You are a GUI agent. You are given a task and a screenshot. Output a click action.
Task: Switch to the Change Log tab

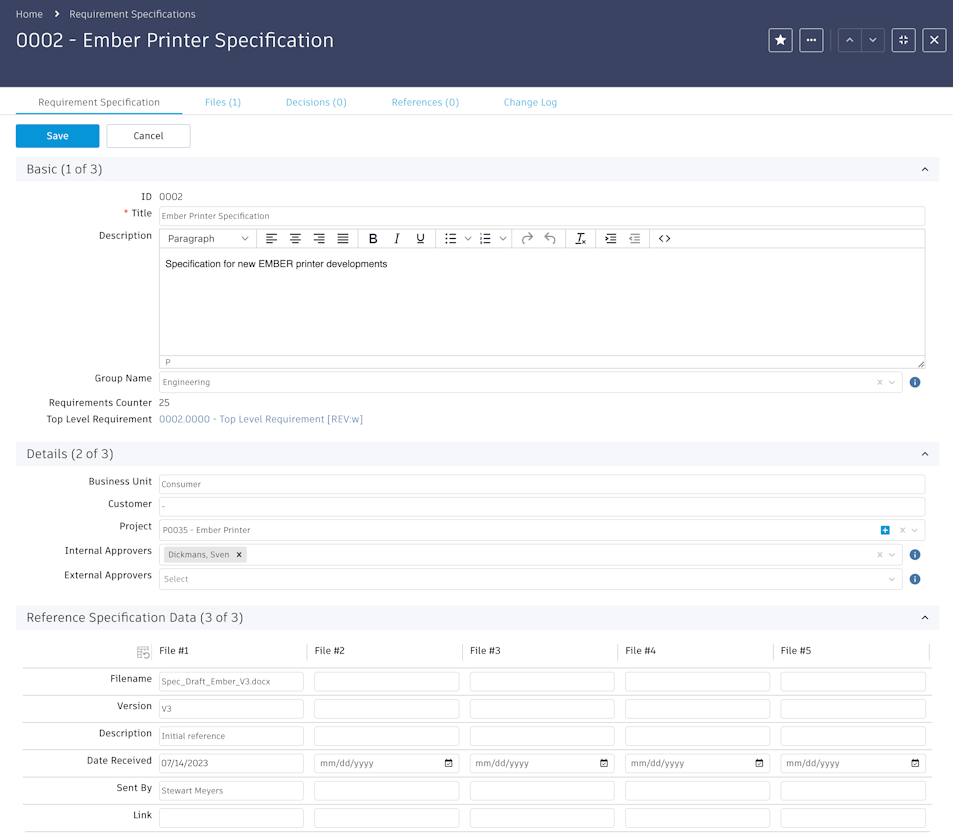pyautogui.click(x=530, y=102)
